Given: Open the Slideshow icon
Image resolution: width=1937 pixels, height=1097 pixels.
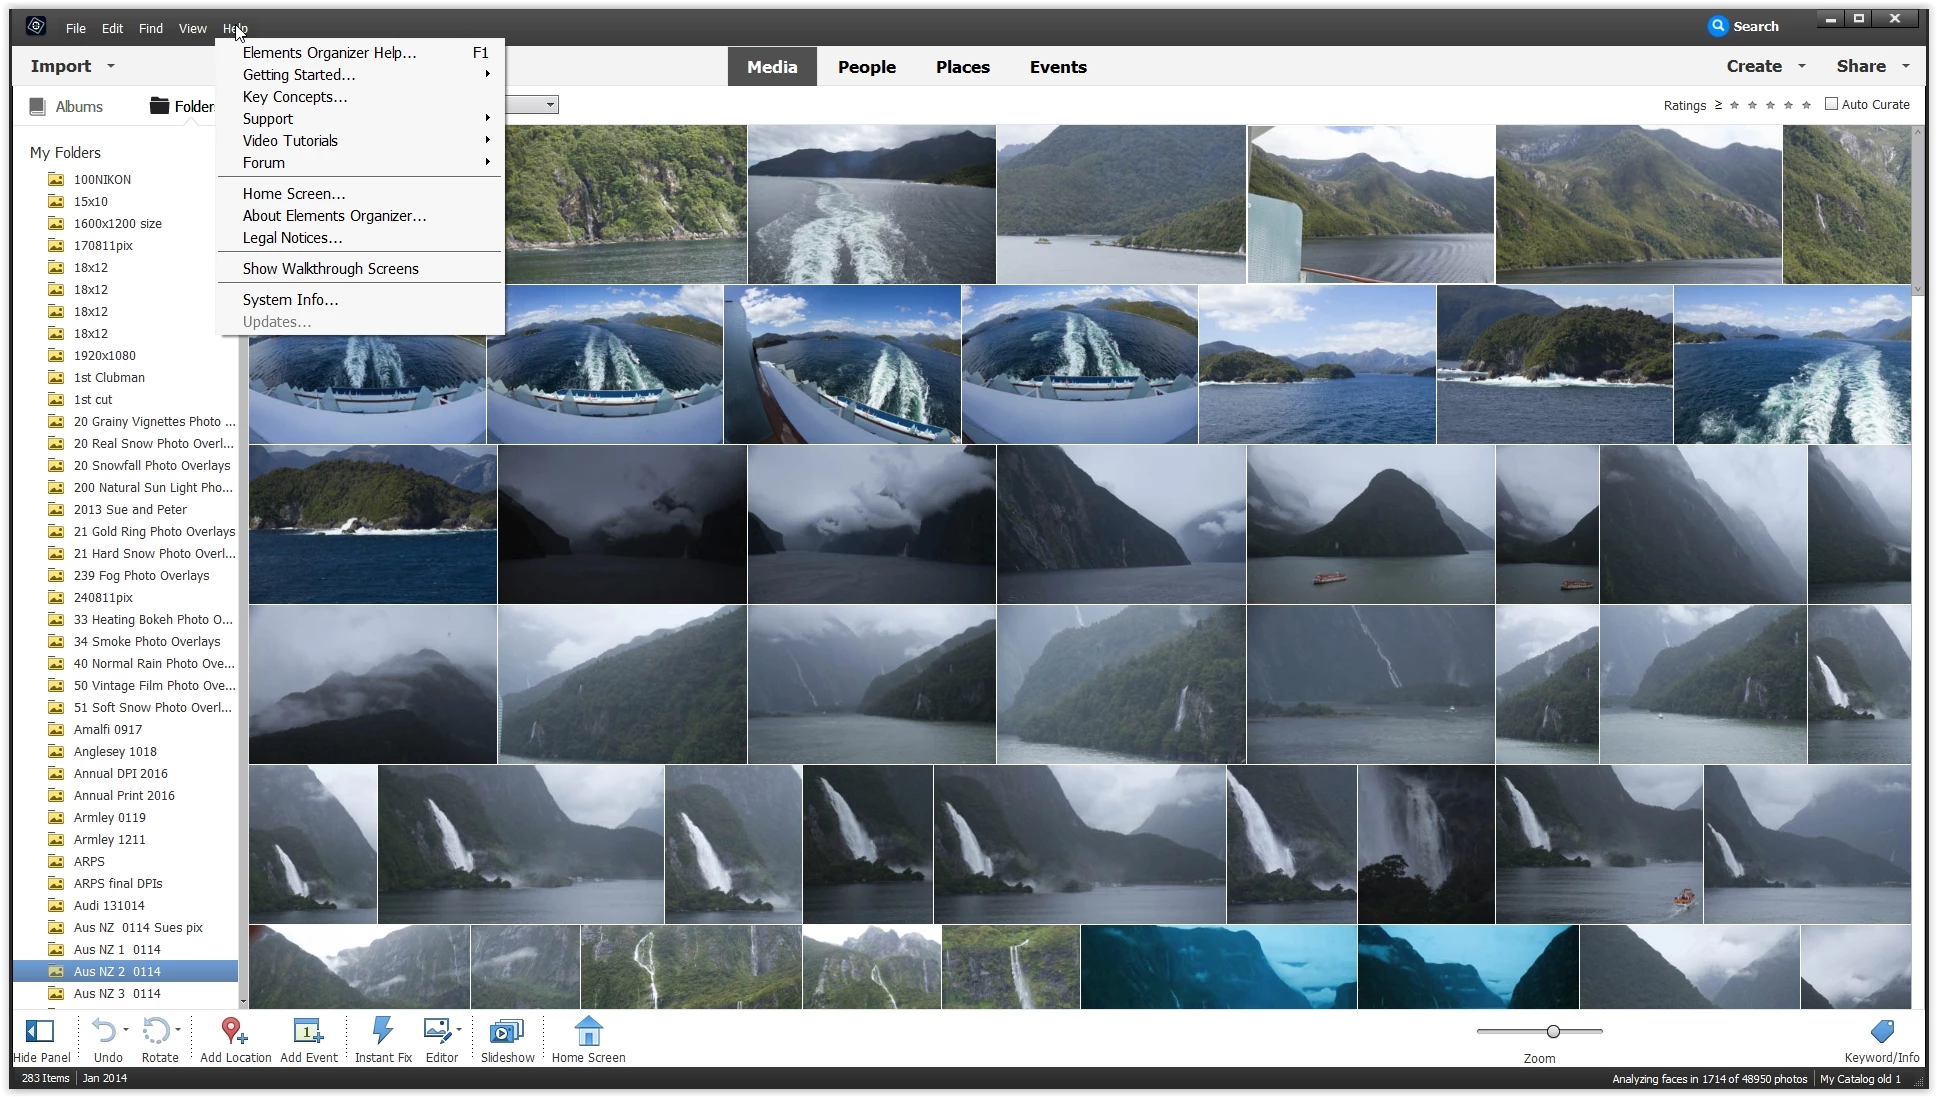Looking at the screenshot, I should tap(507, 1031).
